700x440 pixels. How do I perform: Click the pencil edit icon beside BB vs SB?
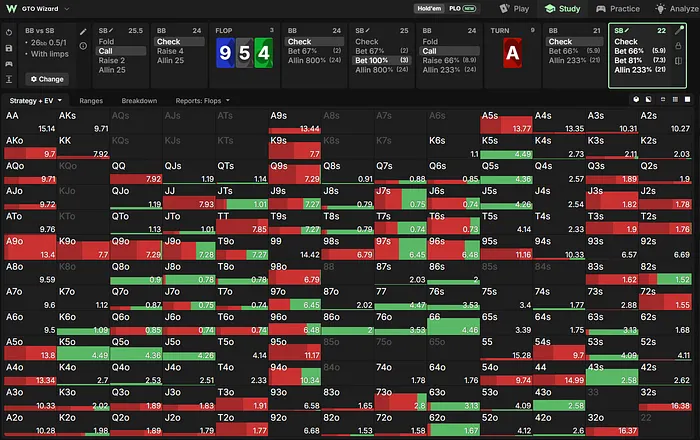pyautogui.click(x=83, y=32)
